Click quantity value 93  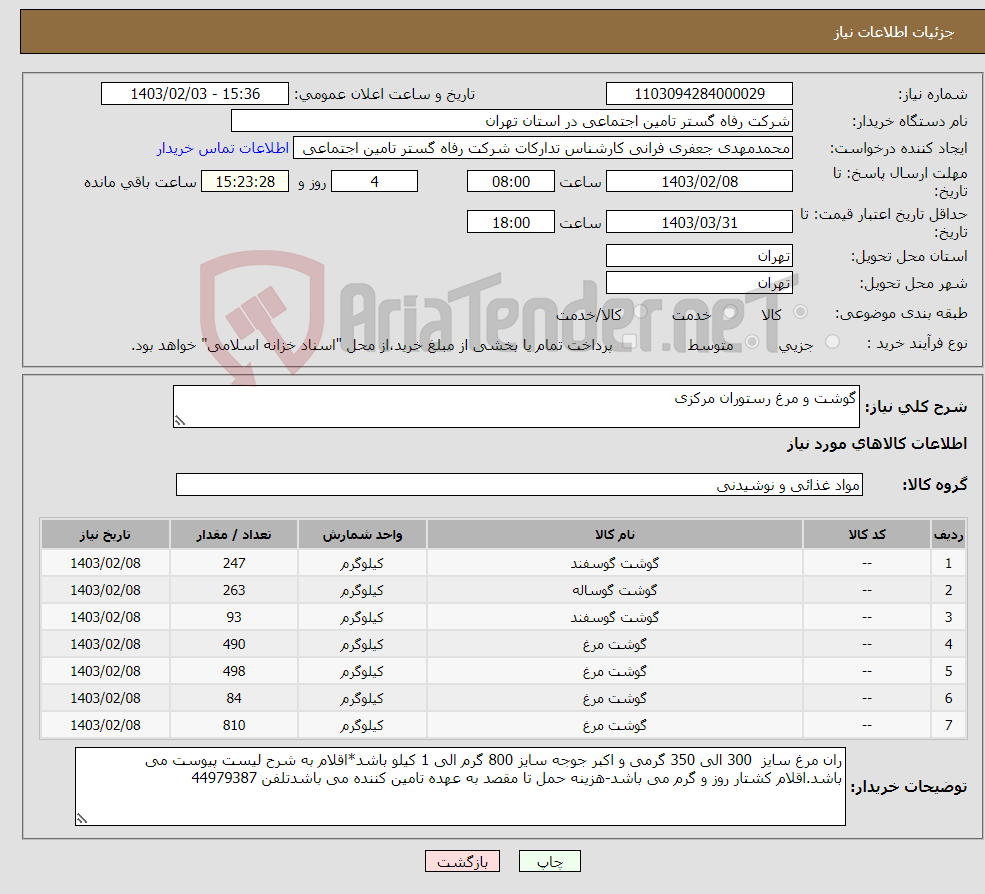pos(234,618)
